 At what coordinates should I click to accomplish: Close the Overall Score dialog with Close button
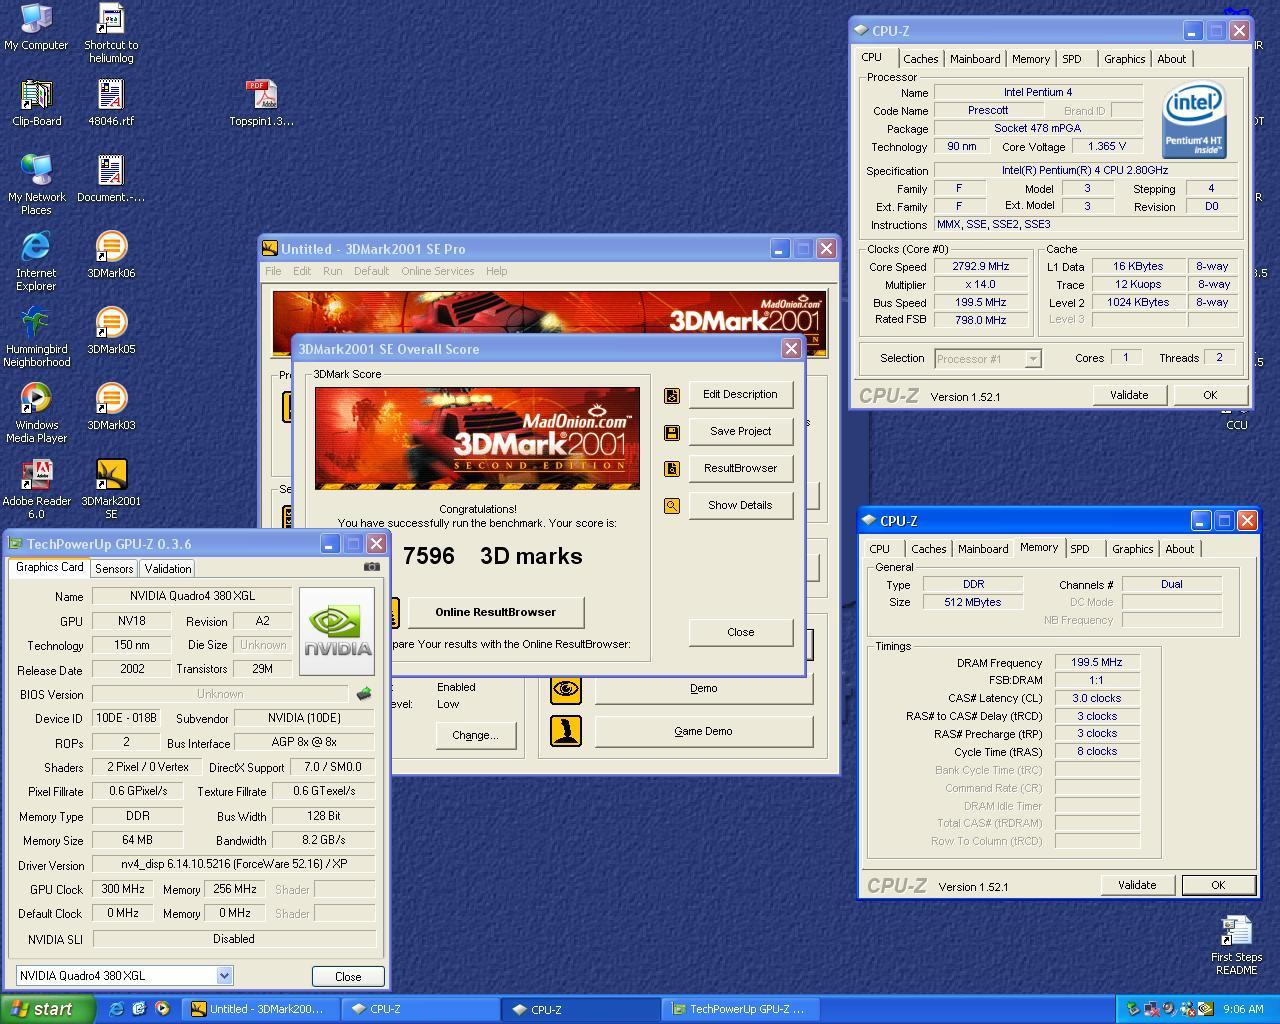tap(741, 632)
